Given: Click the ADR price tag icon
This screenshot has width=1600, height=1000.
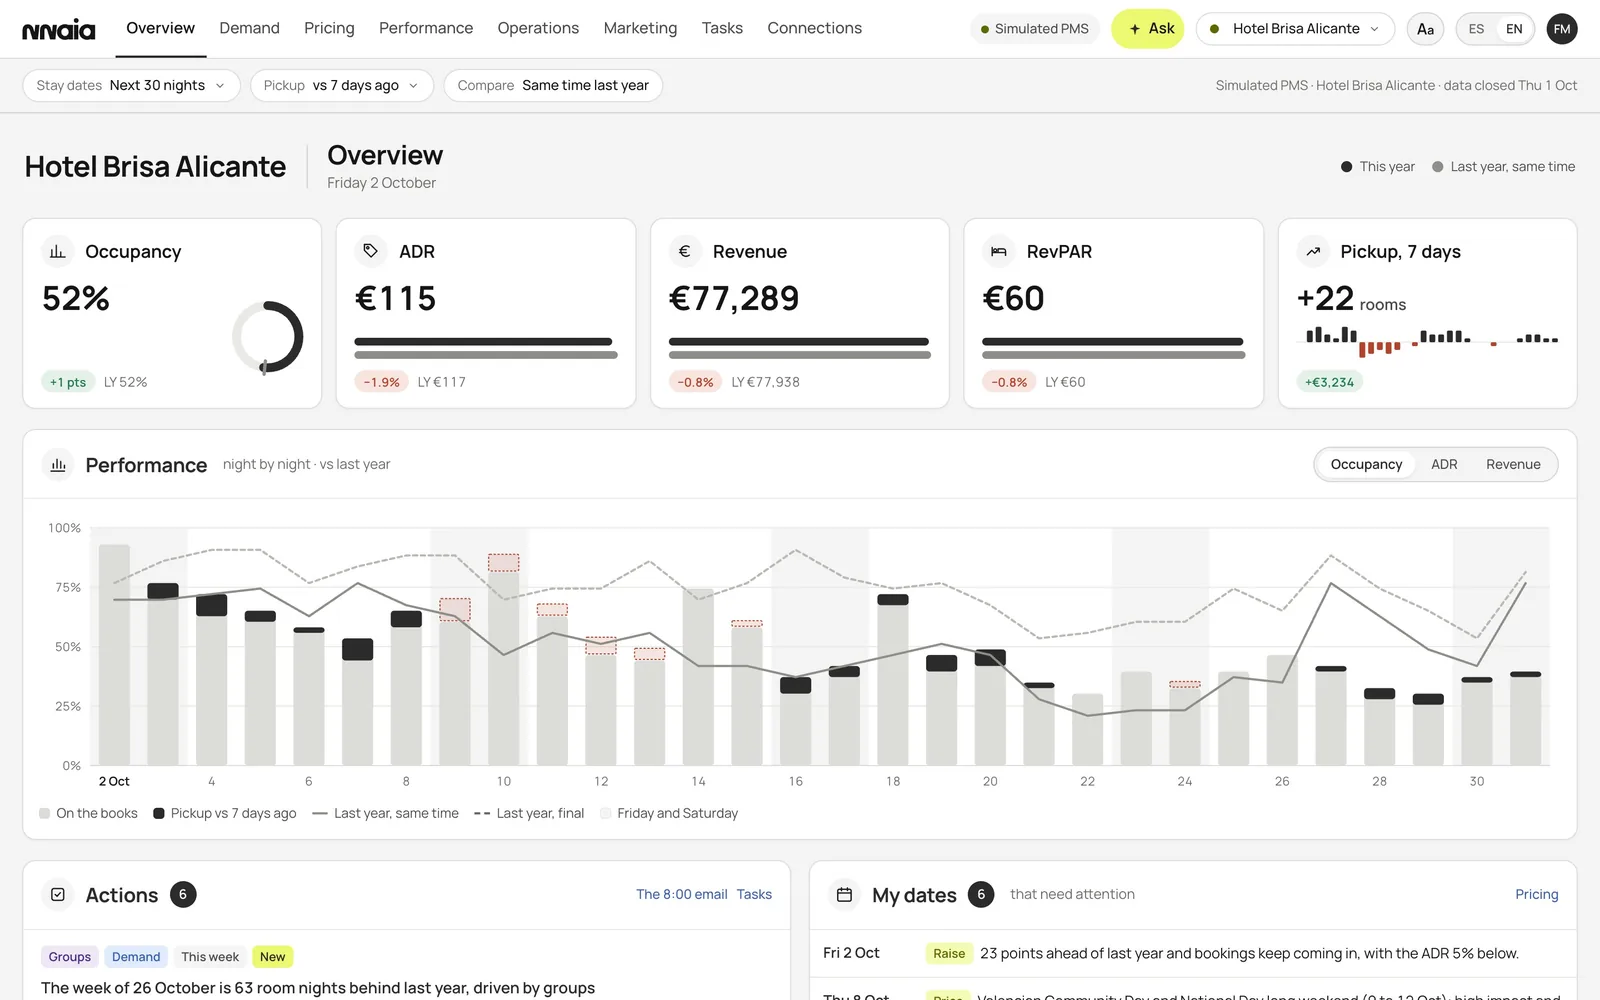Looking at the screenshot, I should click(371, 251).
